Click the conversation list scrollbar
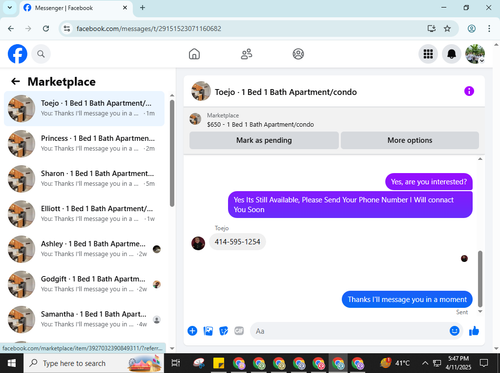 tap(172, 153)
